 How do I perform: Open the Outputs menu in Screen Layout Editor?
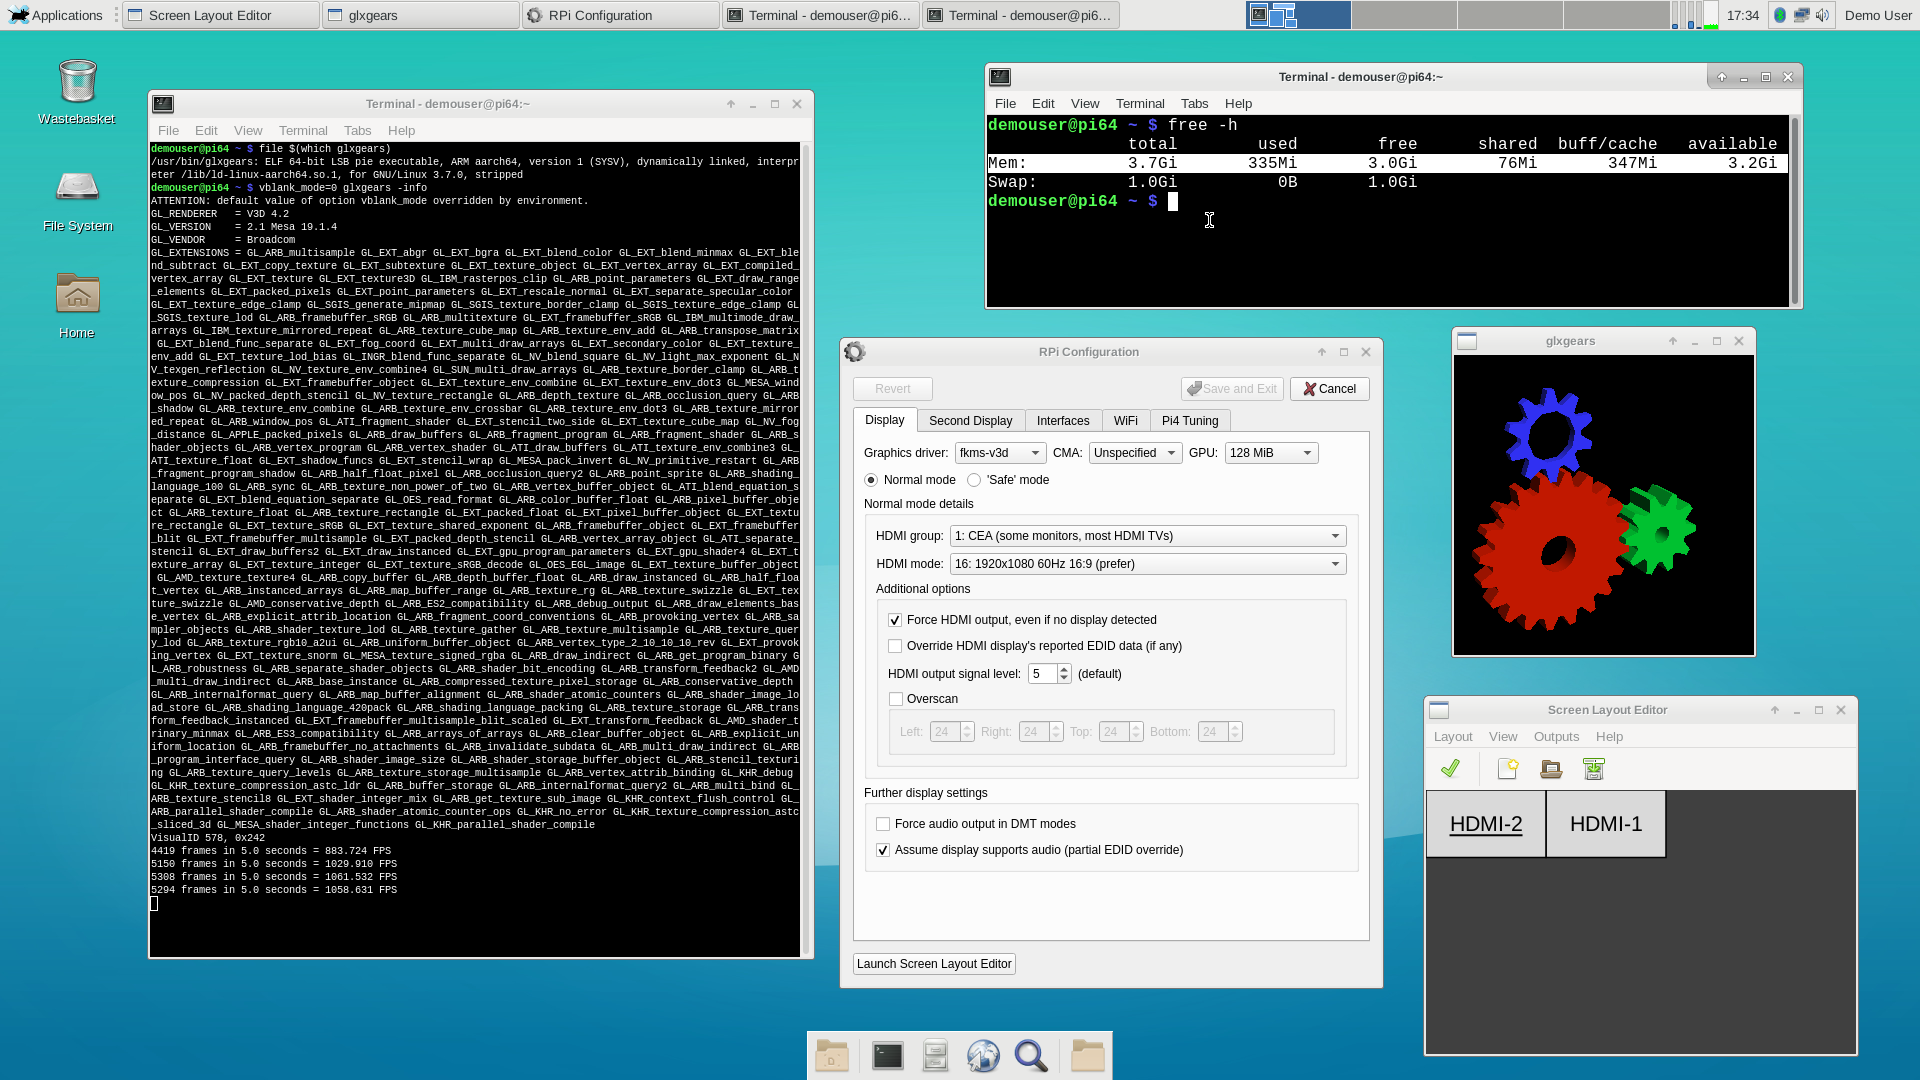tap(1556, 737)
